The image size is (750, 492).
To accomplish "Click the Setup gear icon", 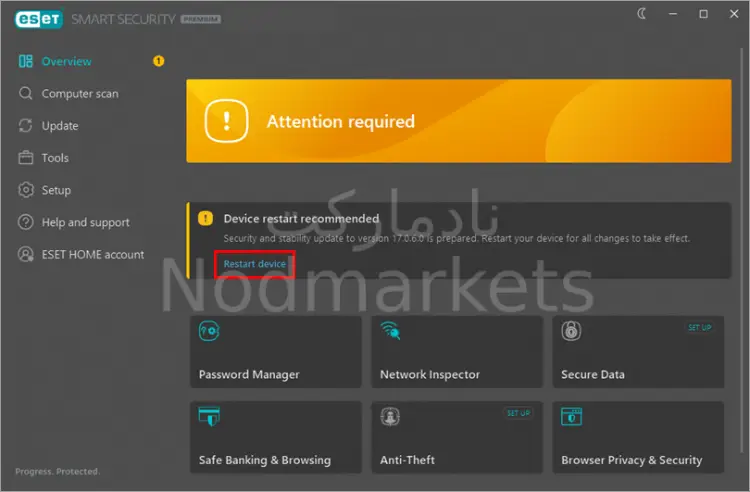I will [25, 190].
